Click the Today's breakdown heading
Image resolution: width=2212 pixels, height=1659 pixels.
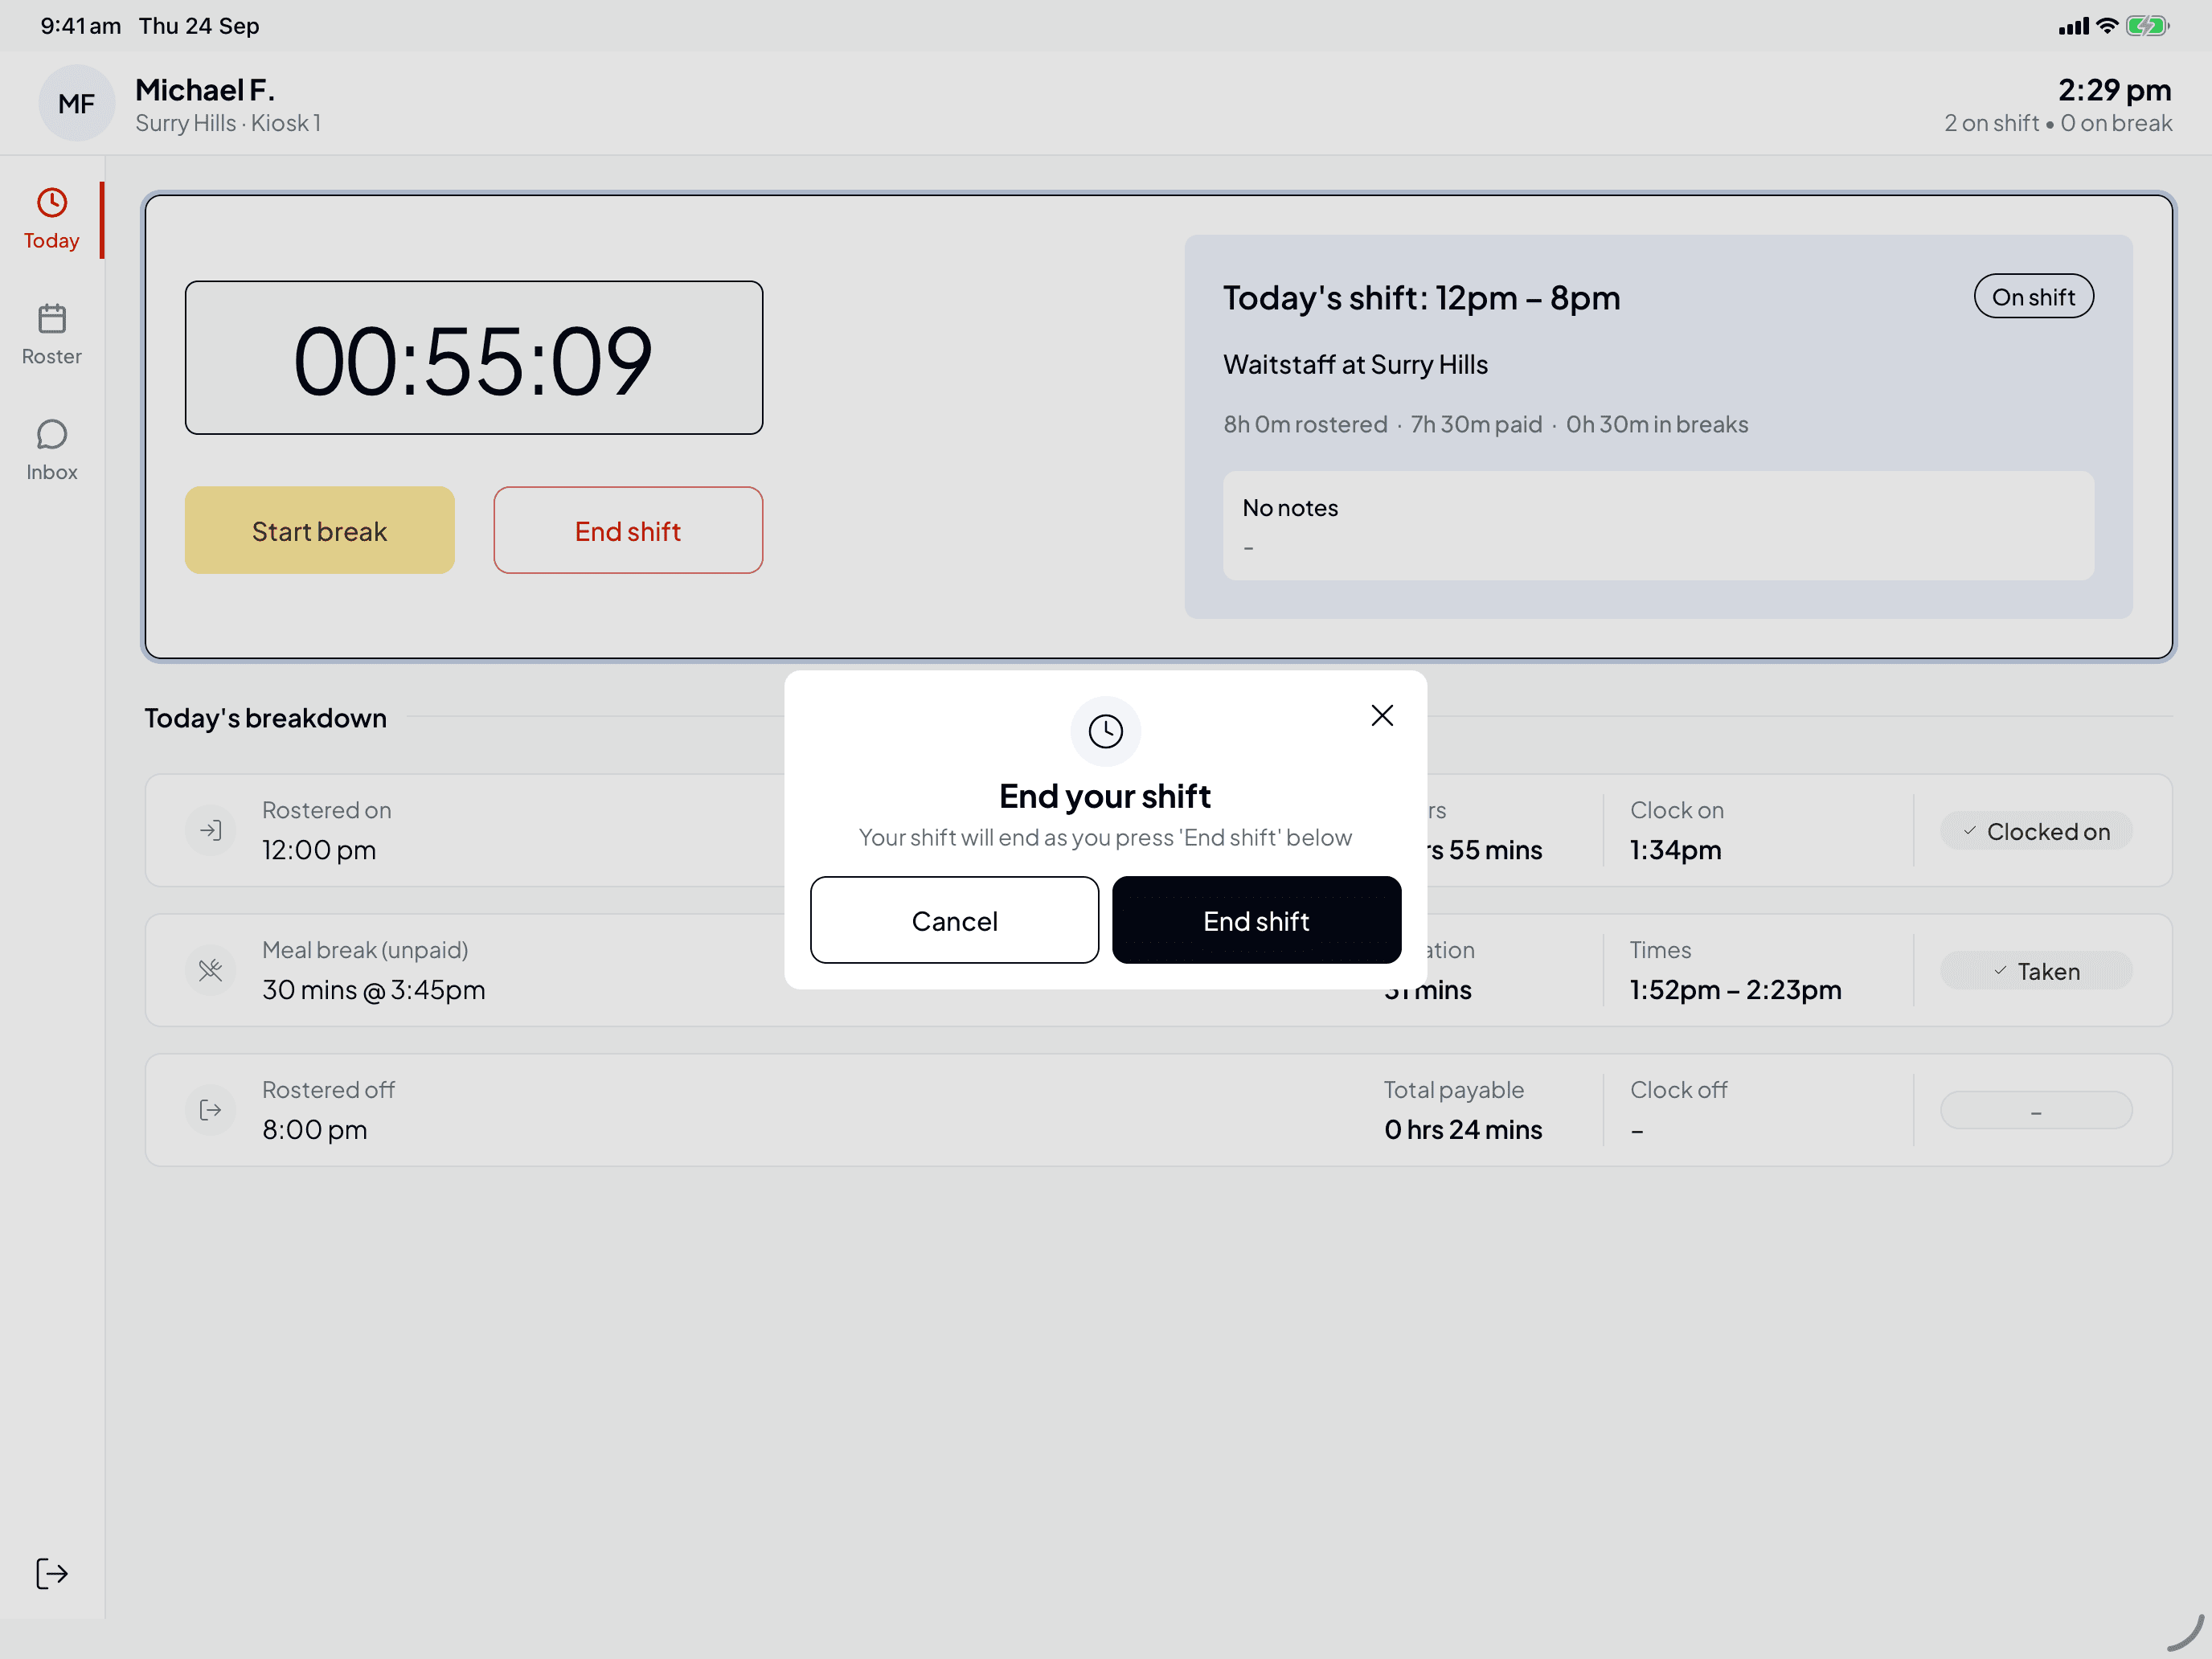265,718
